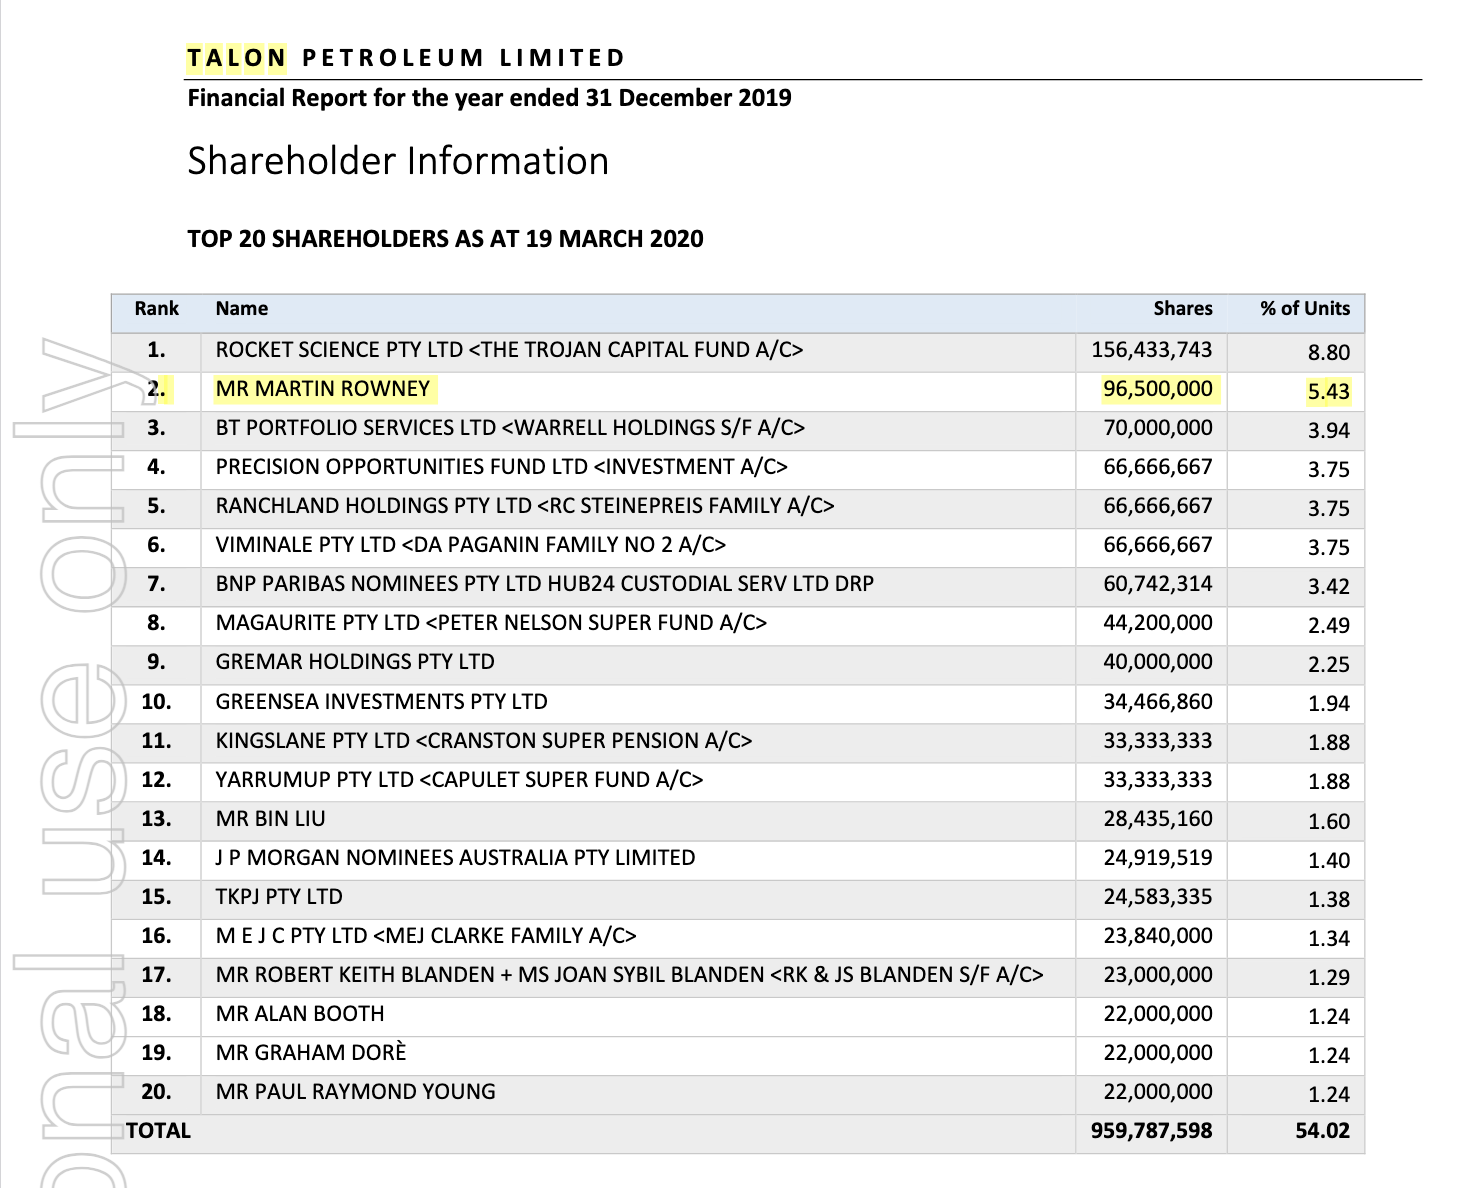Click 'MR PAUL RAYMOND YOUNG' shareholder name
The width and height of the screenshot is (1484, 1188).
[x=356, y=1092]
